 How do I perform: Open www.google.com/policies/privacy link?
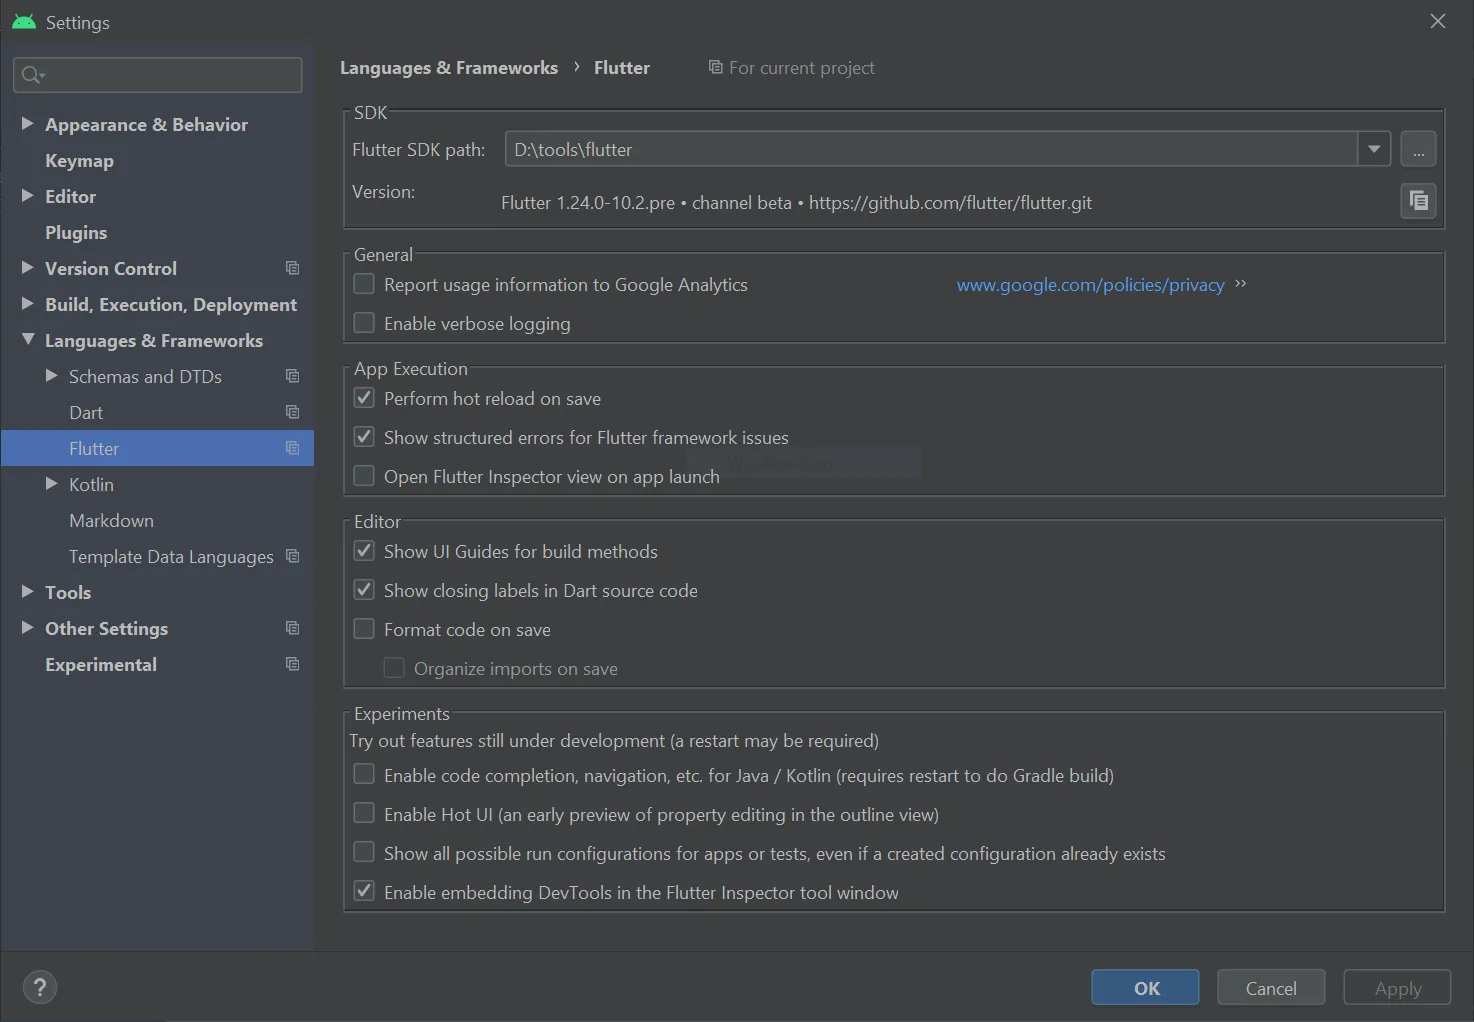point(1090,285)
